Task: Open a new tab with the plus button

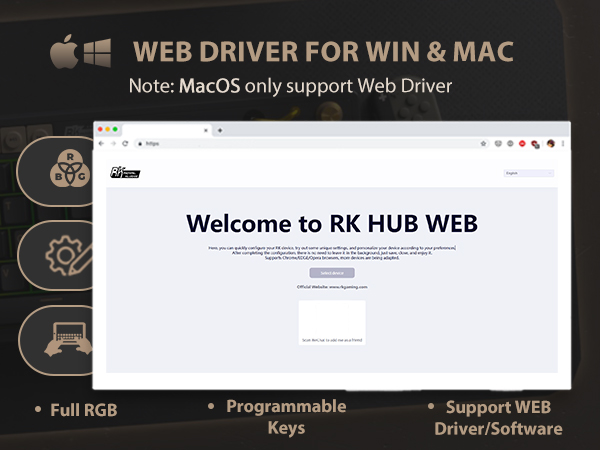Action: tap(220, 130)
